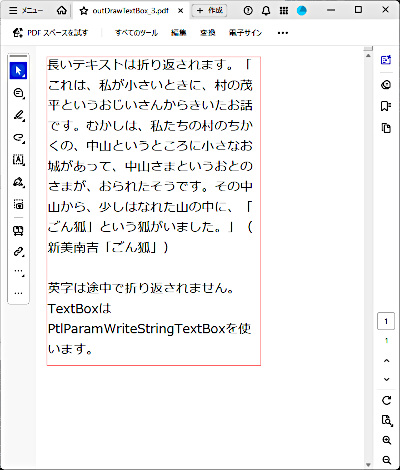Open the apps grid icon
The width and height of the screenshot is (400, 470).
(284, 11)
